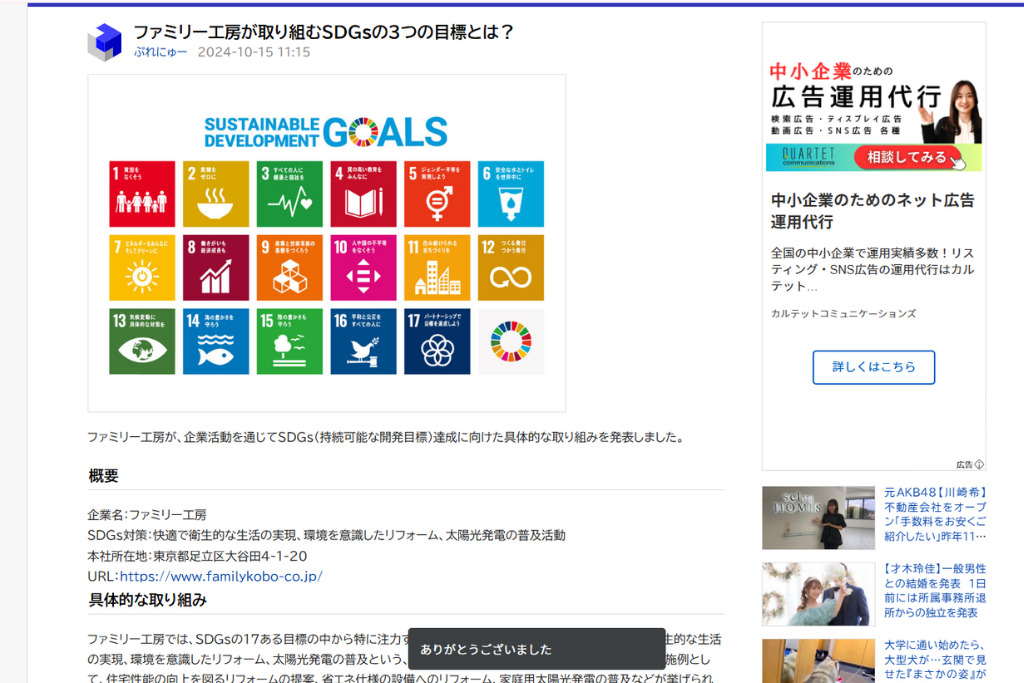1024x683 pixels.
Task: Click the 具体的な取り組み section heading
Action: click(x=148, y=599)
